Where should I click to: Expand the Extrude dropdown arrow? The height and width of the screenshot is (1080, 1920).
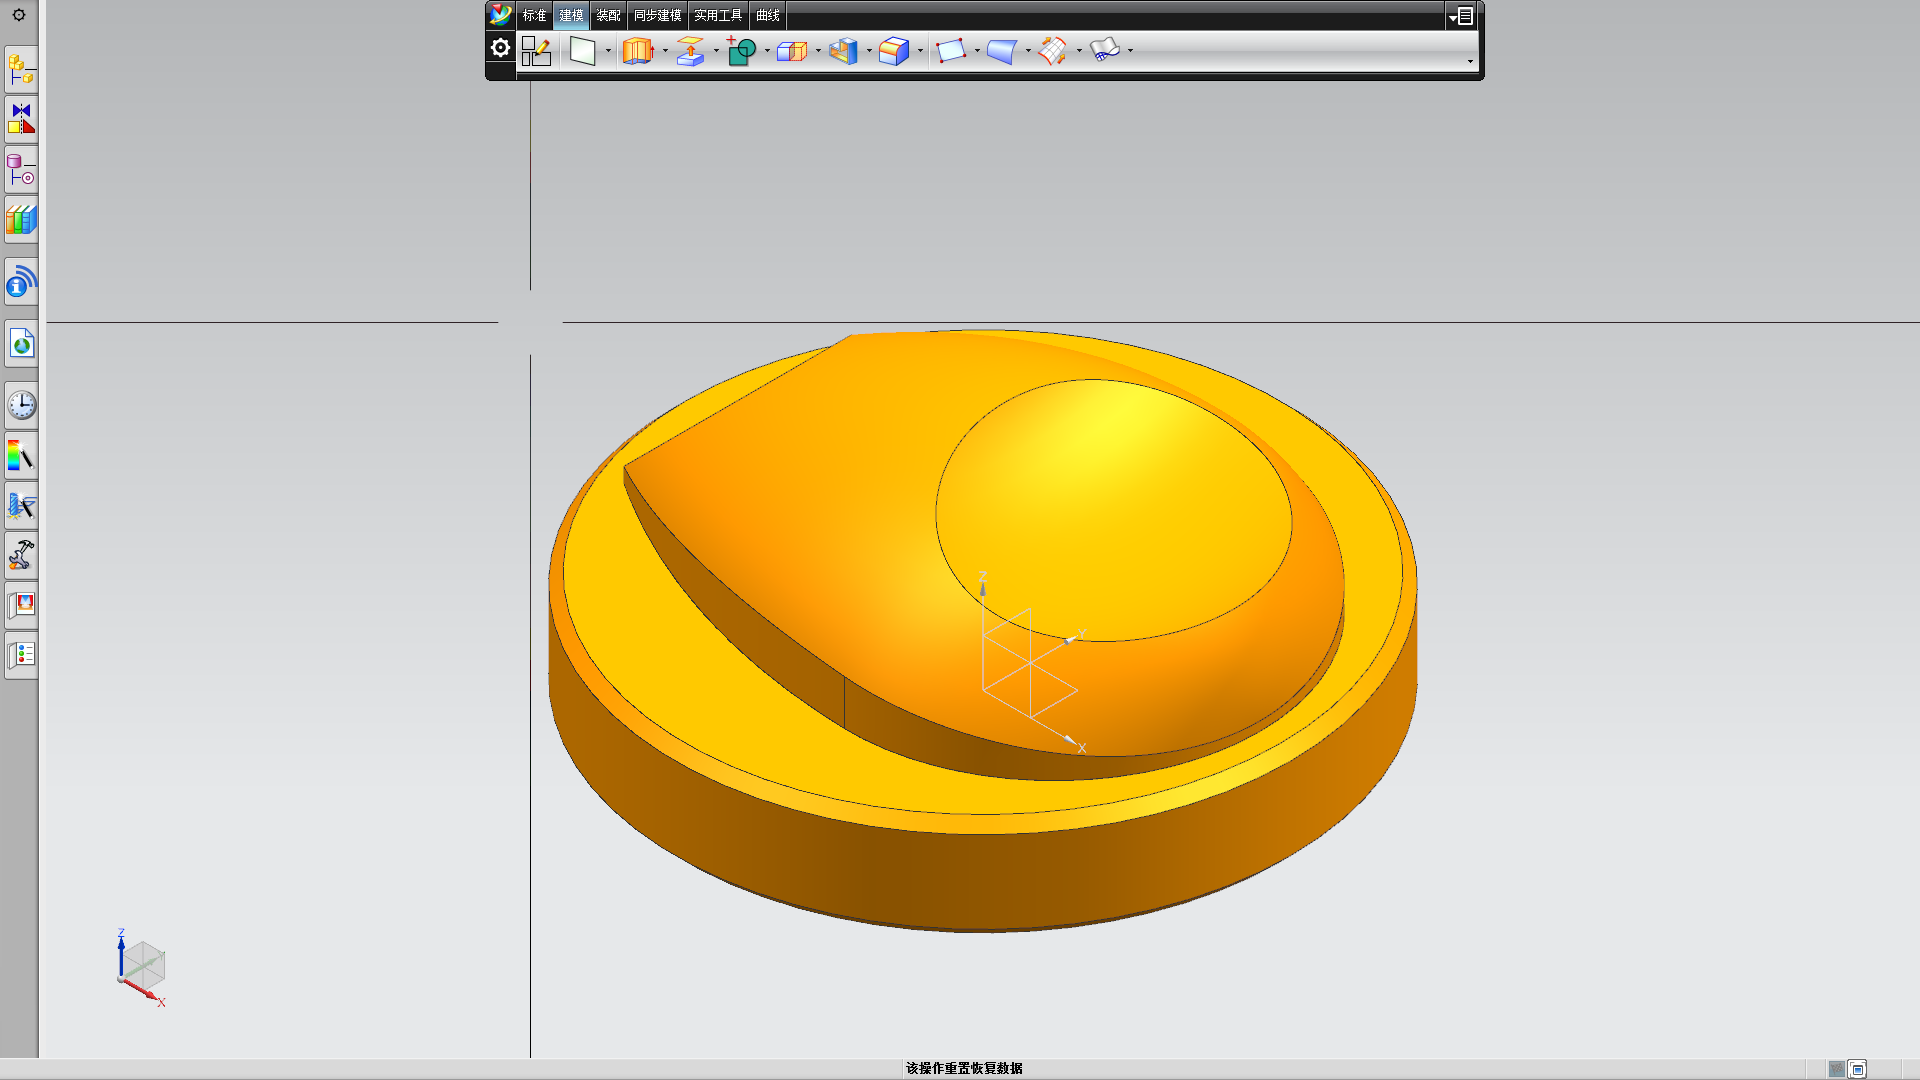pos(665,51)
